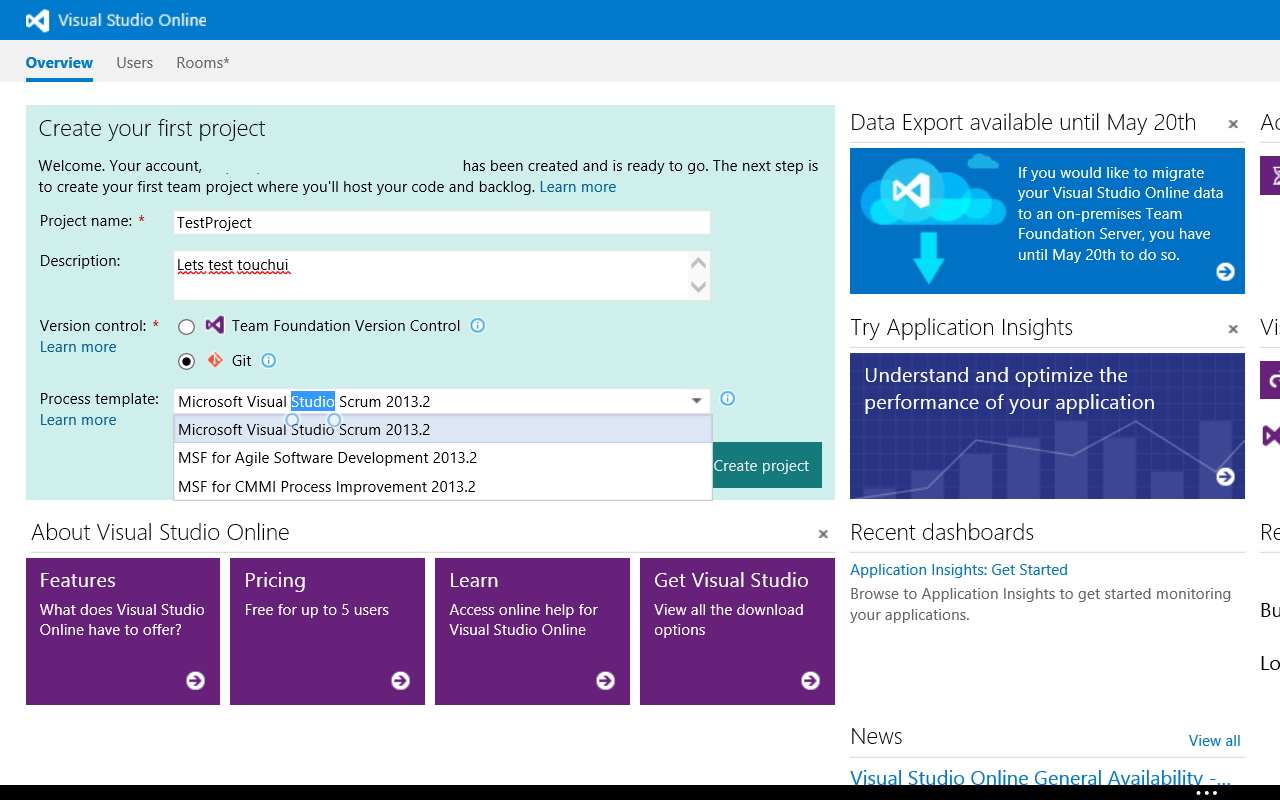Open Learn more link in welcome text
This screenshot has height=800, width=1280.
tap(578, 187)
